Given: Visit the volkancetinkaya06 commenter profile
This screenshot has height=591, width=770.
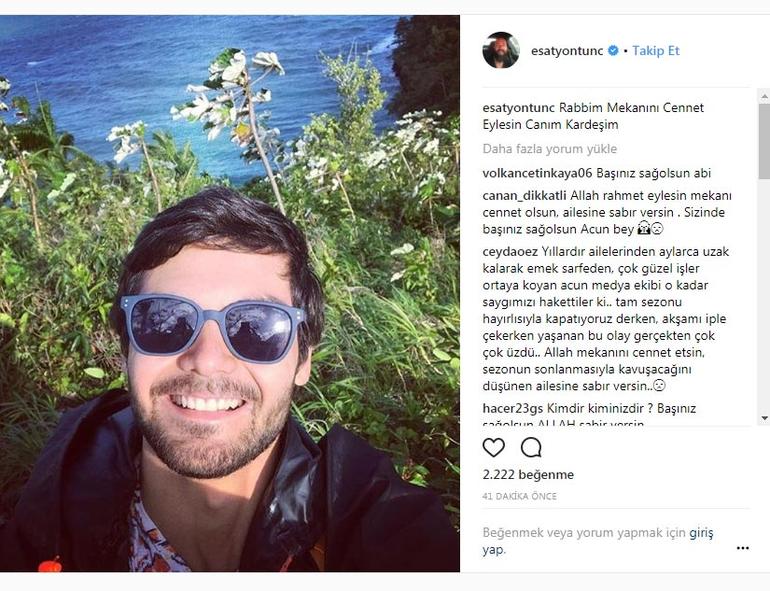Looking at the screenshot, I should 538,173.
